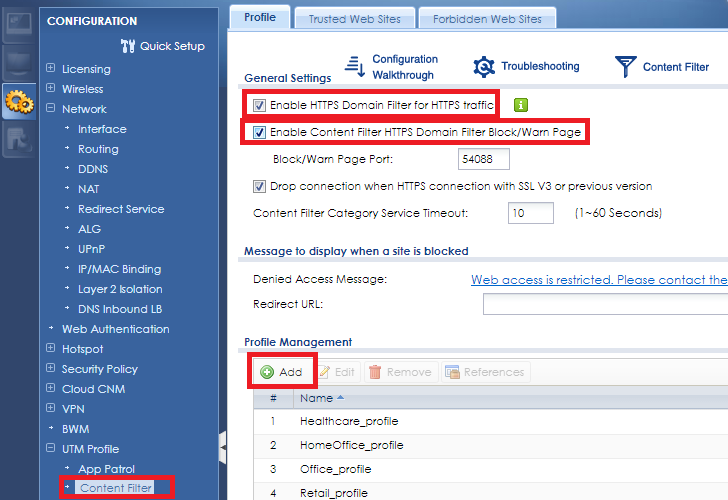Toggle Content Filter Block/Warn Page checkbox
This screenshot has width=728, height=500.
(x=260, y=132)
